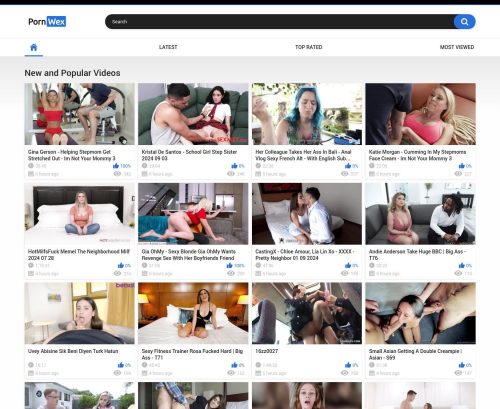Click thumbs-up icon on Katie Morgan video card

462,166
